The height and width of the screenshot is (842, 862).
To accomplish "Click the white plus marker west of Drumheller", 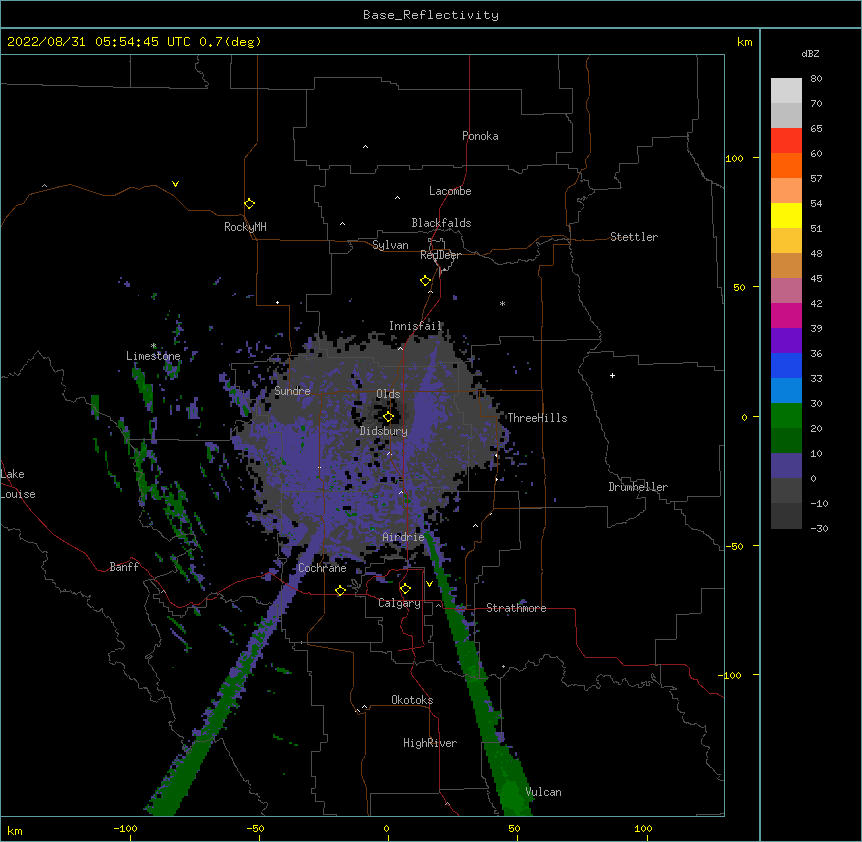I will point(612,375).
